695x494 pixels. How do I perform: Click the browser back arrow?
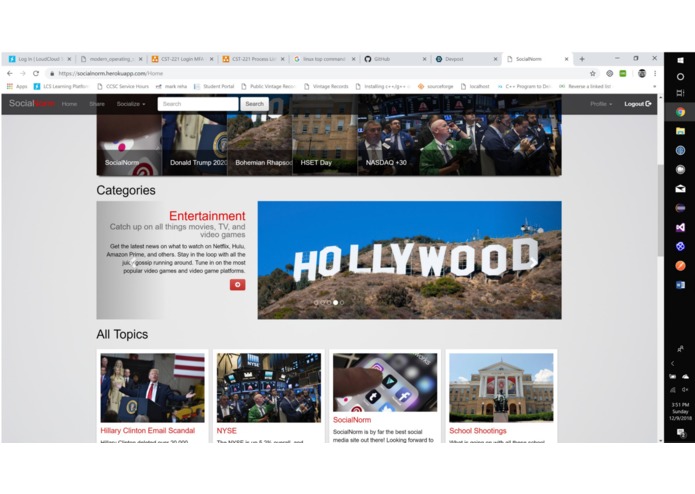click(x=10, y=73)
